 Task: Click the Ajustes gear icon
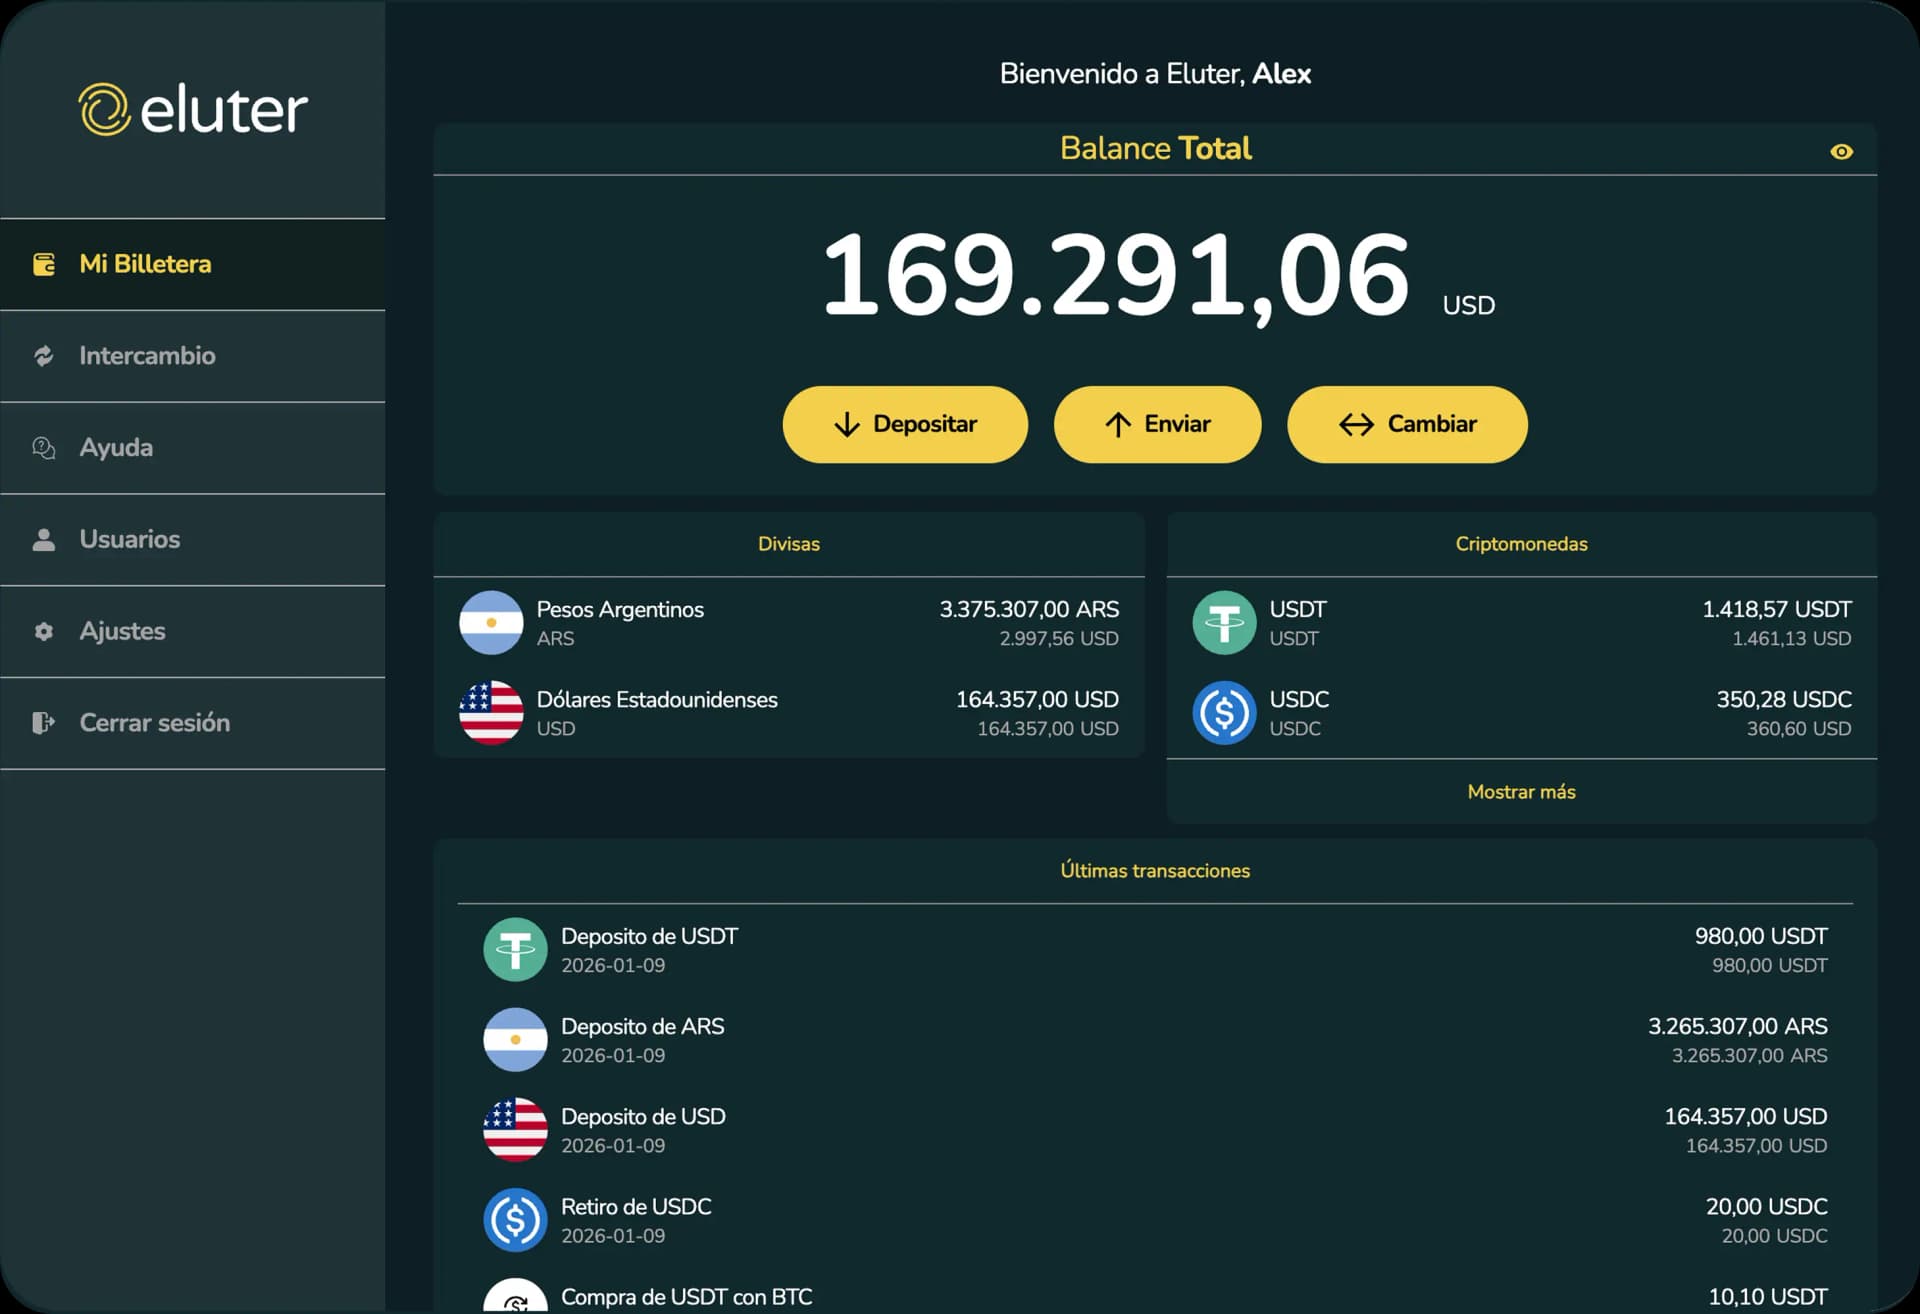pyautogui.click(x=44, y=631)
